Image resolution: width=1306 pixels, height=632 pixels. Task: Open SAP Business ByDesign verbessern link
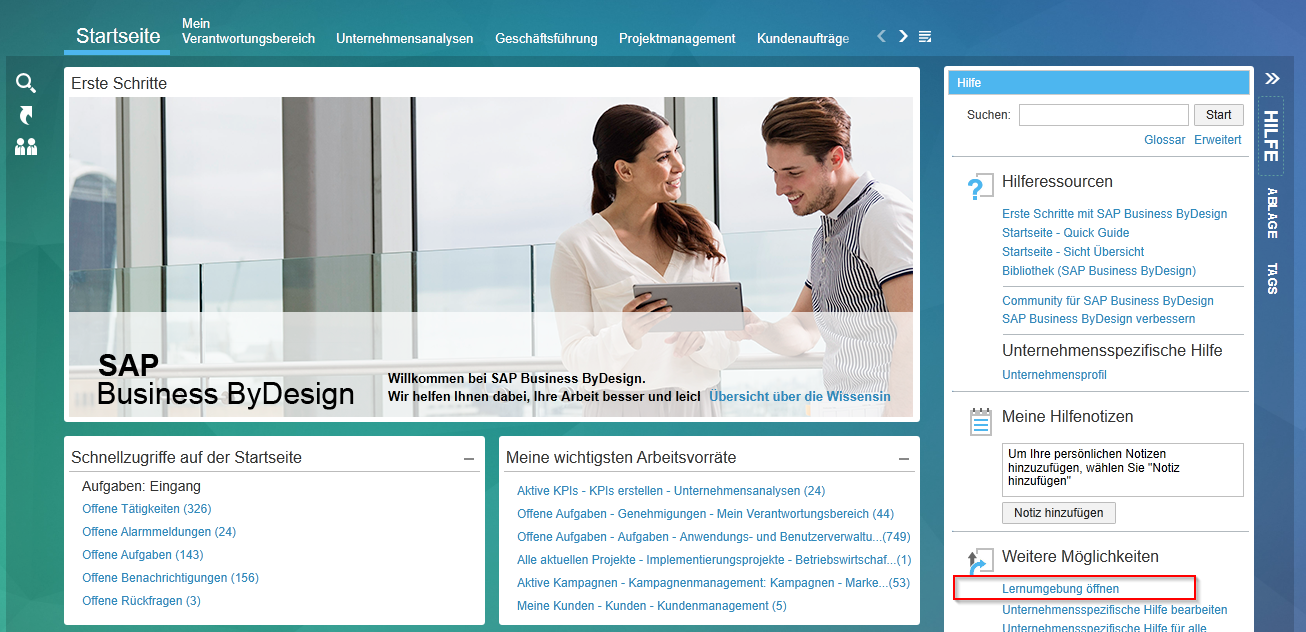pyautogui.click(x=1098, y=319)
